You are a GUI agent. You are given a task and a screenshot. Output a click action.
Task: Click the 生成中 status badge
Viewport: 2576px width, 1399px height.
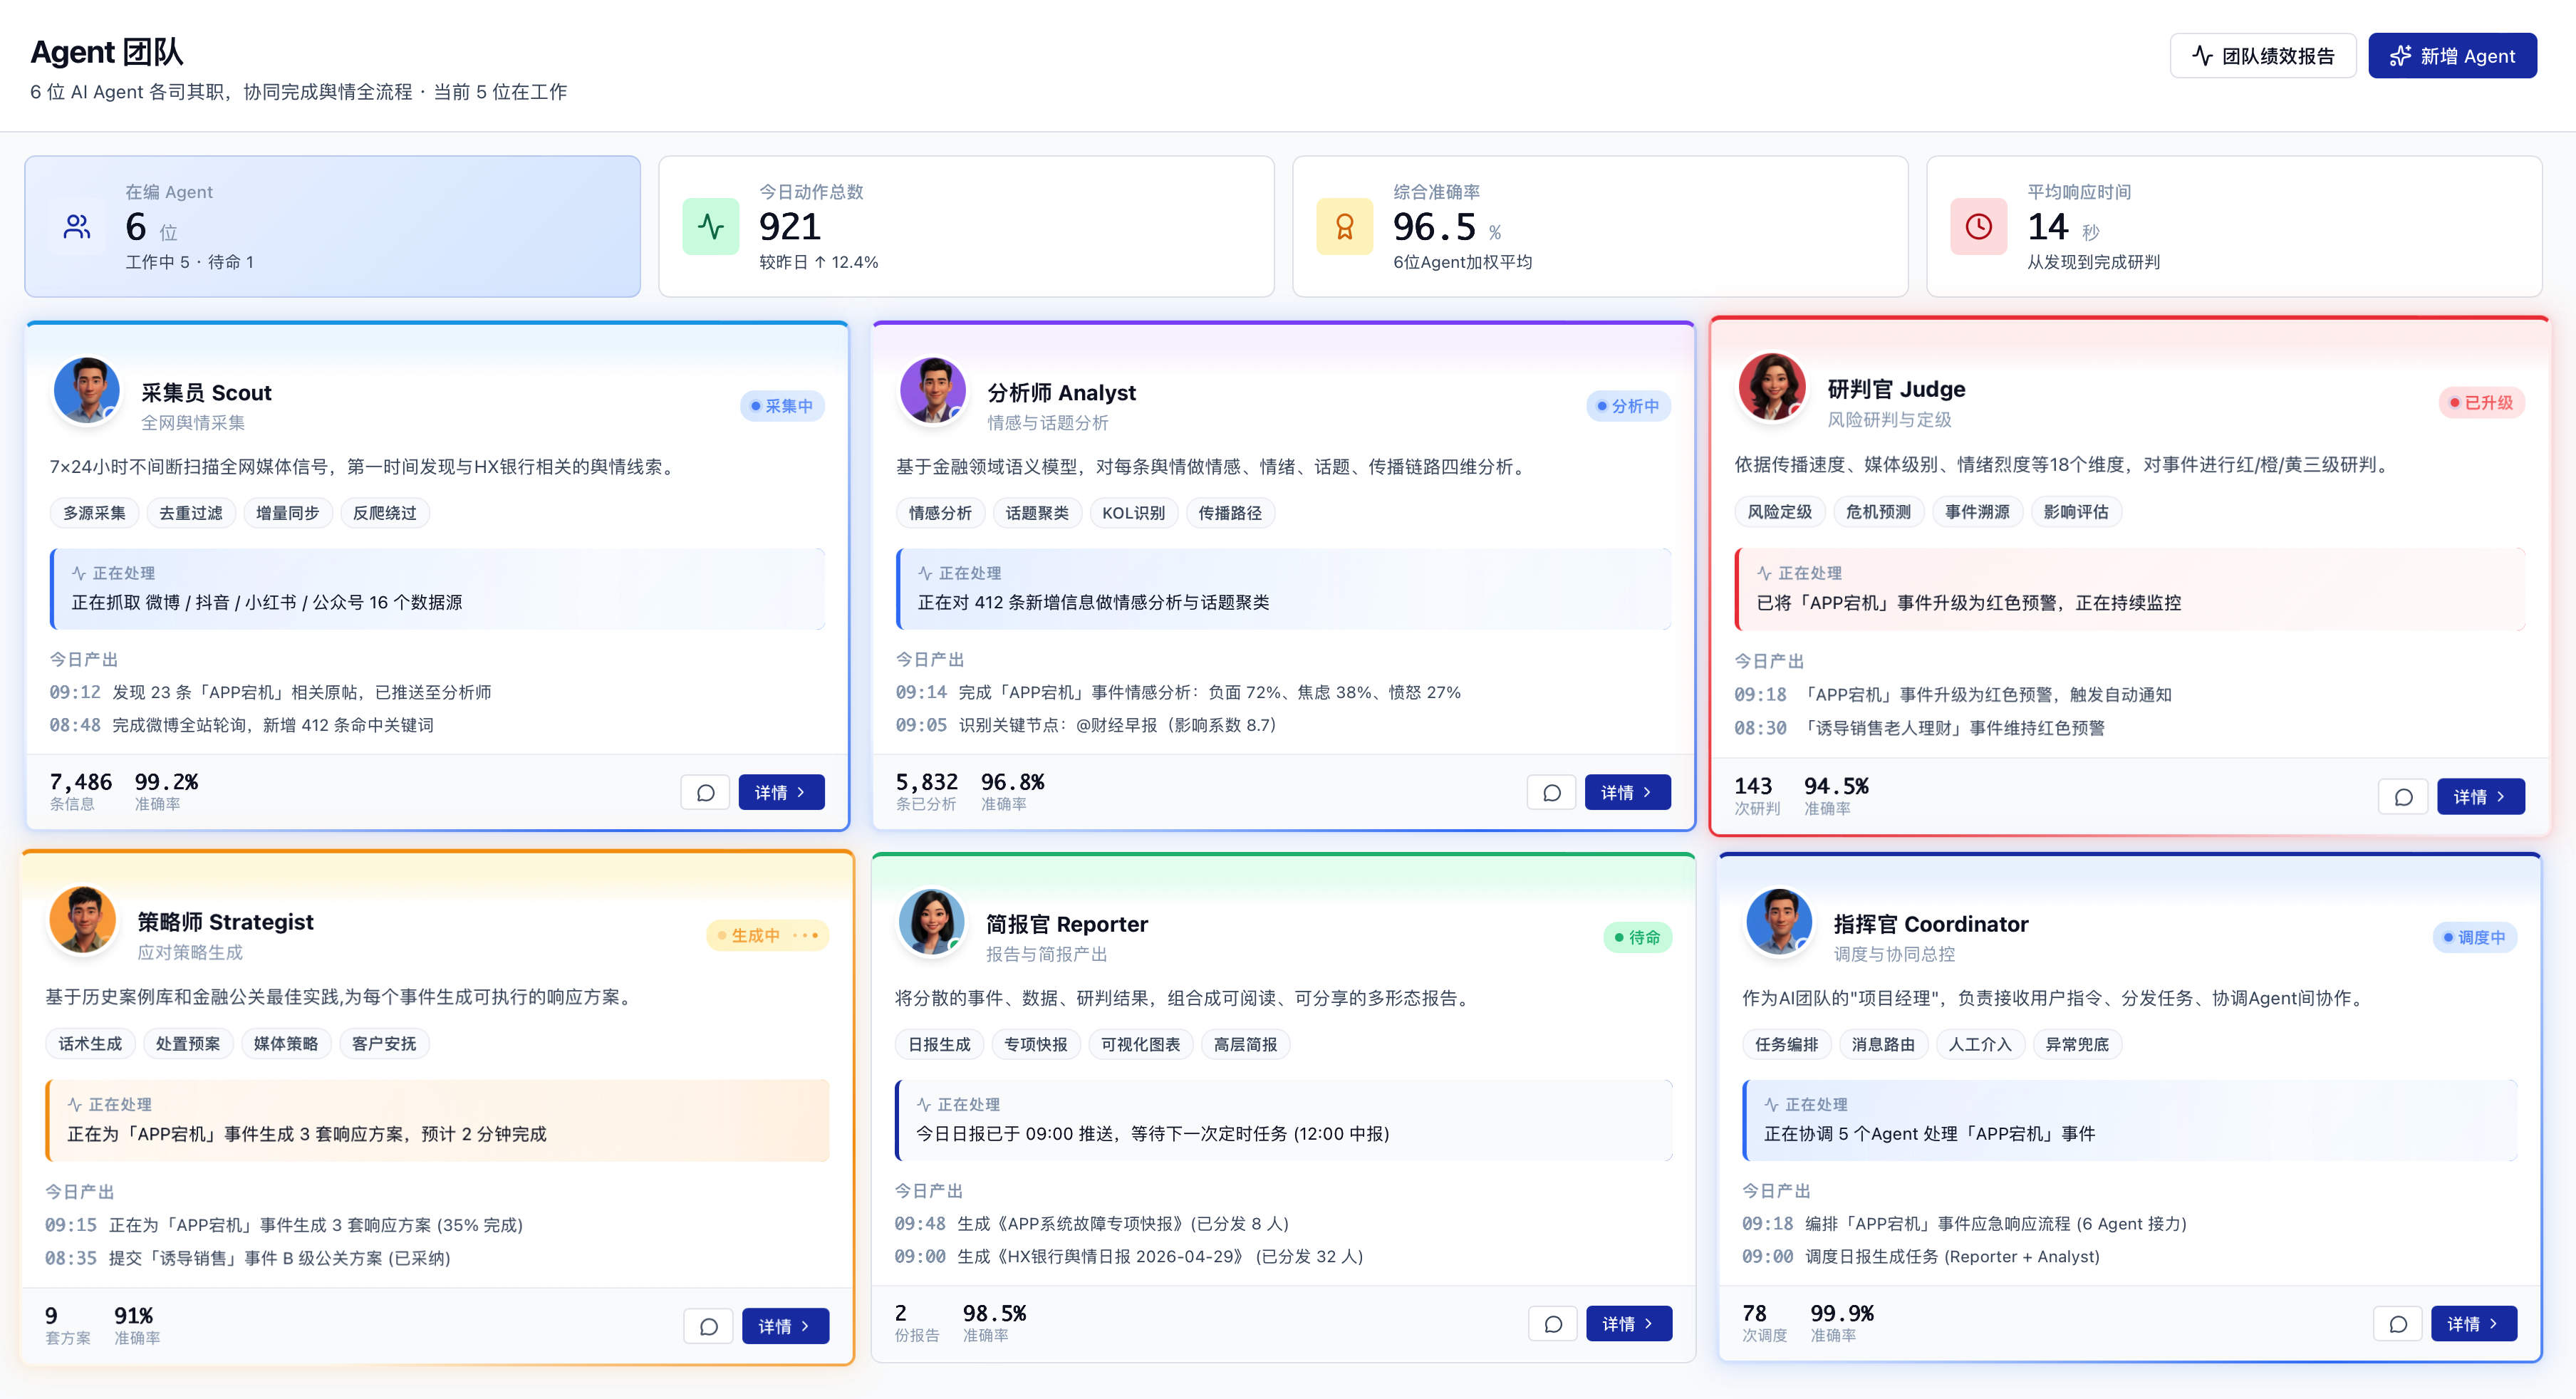pos(767,935)
